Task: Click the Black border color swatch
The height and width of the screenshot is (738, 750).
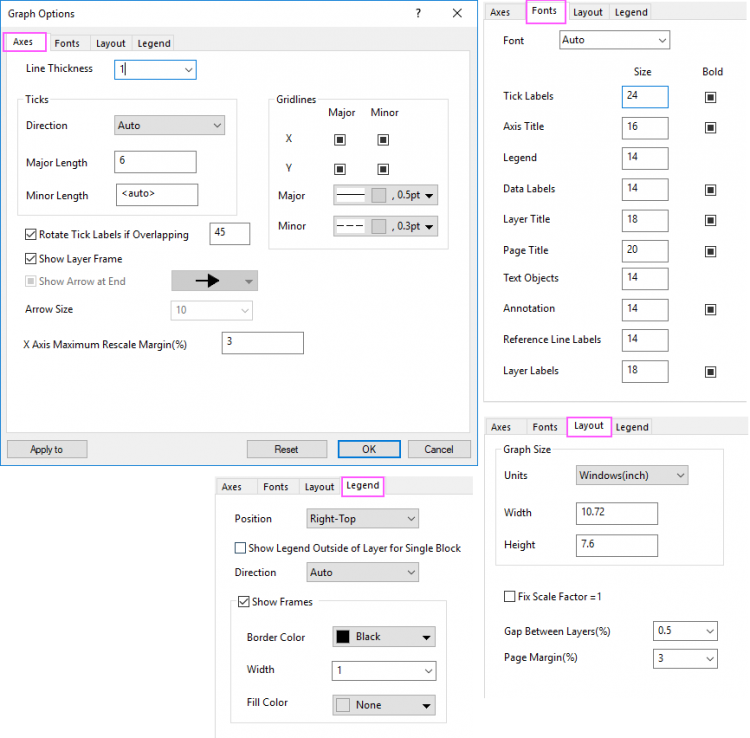Action: (x=343, y=637)
